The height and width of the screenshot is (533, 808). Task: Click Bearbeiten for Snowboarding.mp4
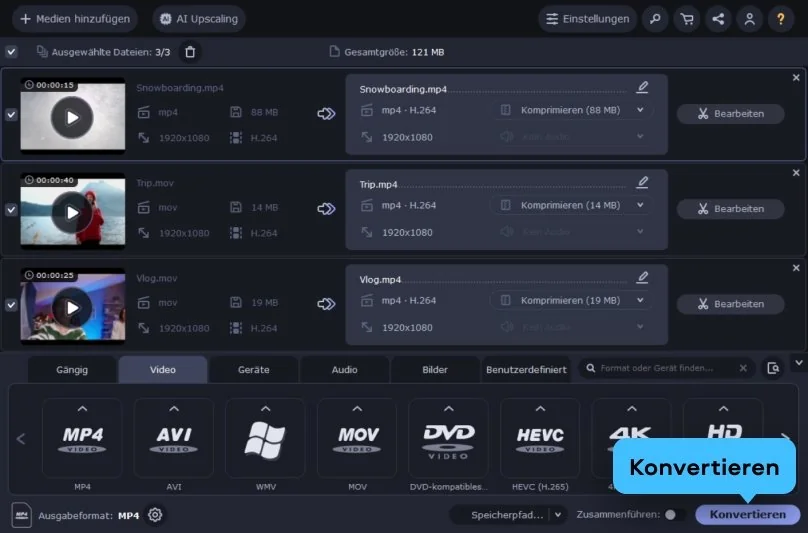[731, 114]
